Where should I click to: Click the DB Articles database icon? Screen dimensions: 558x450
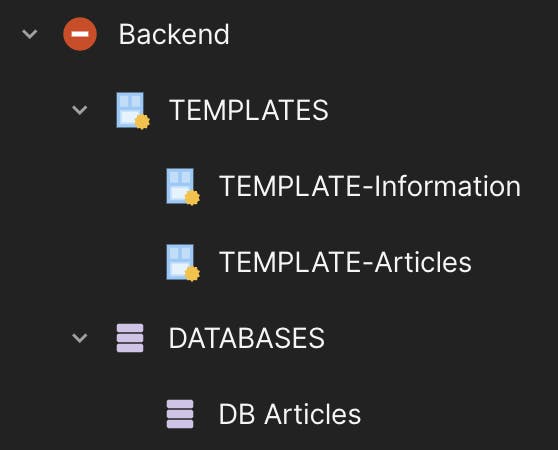(180, 414)
